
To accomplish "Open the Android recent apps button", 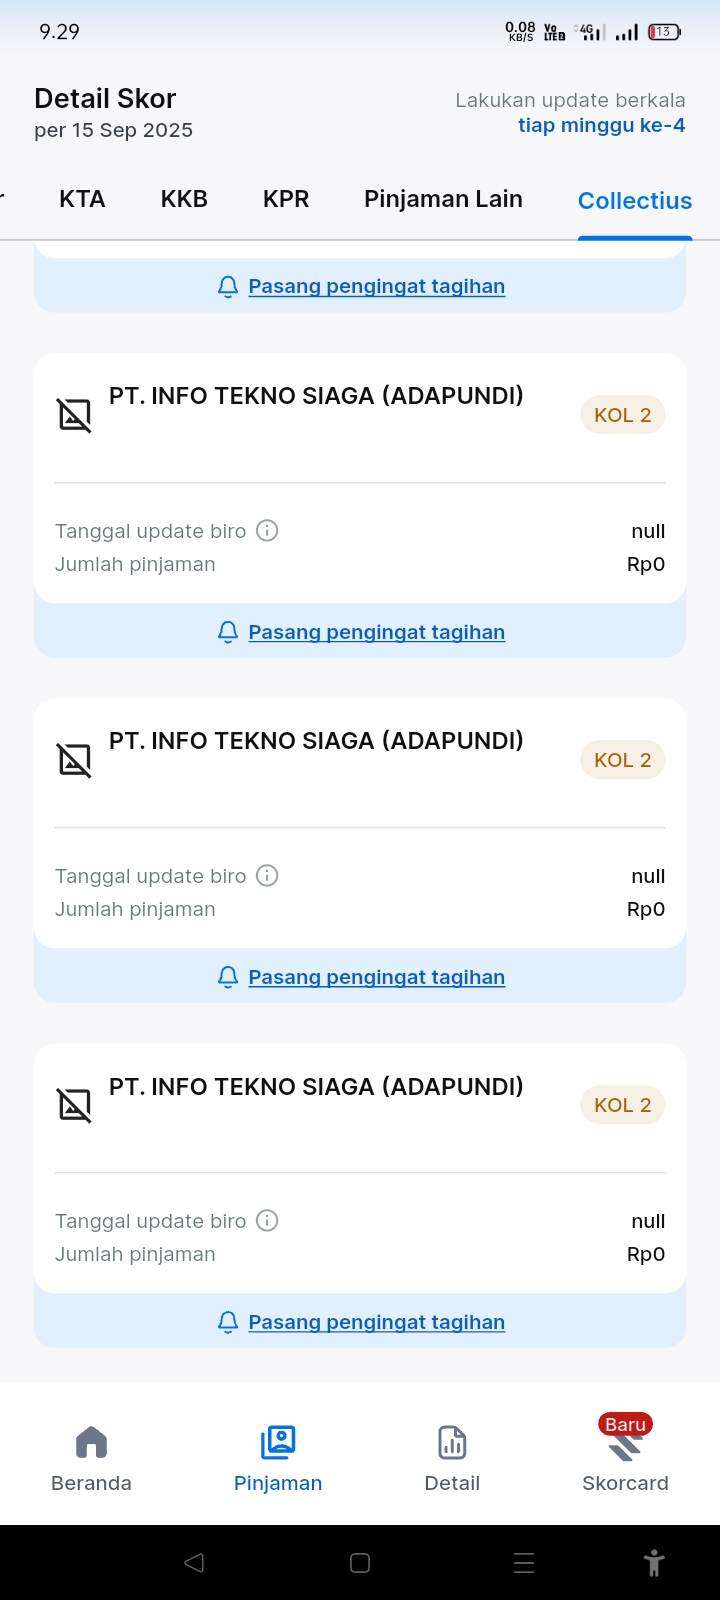I will pyautogui.click(x=524, y=1563).
